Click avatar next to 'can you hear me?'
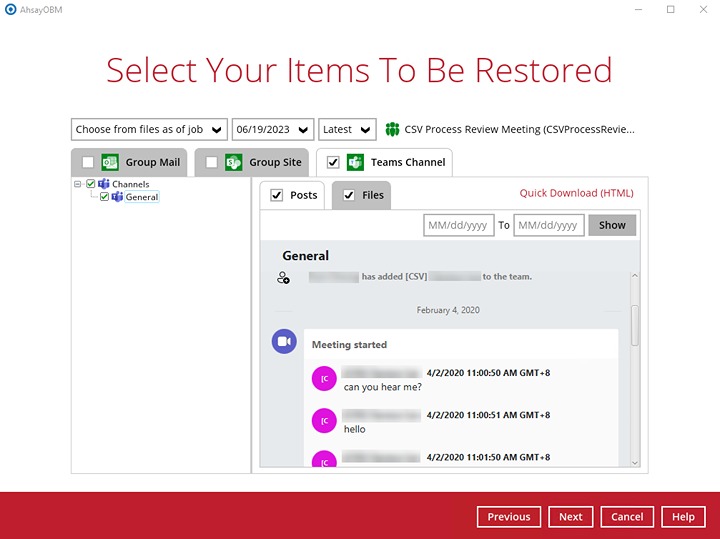This screenshot has width=720, height=539. pos(323,379)
